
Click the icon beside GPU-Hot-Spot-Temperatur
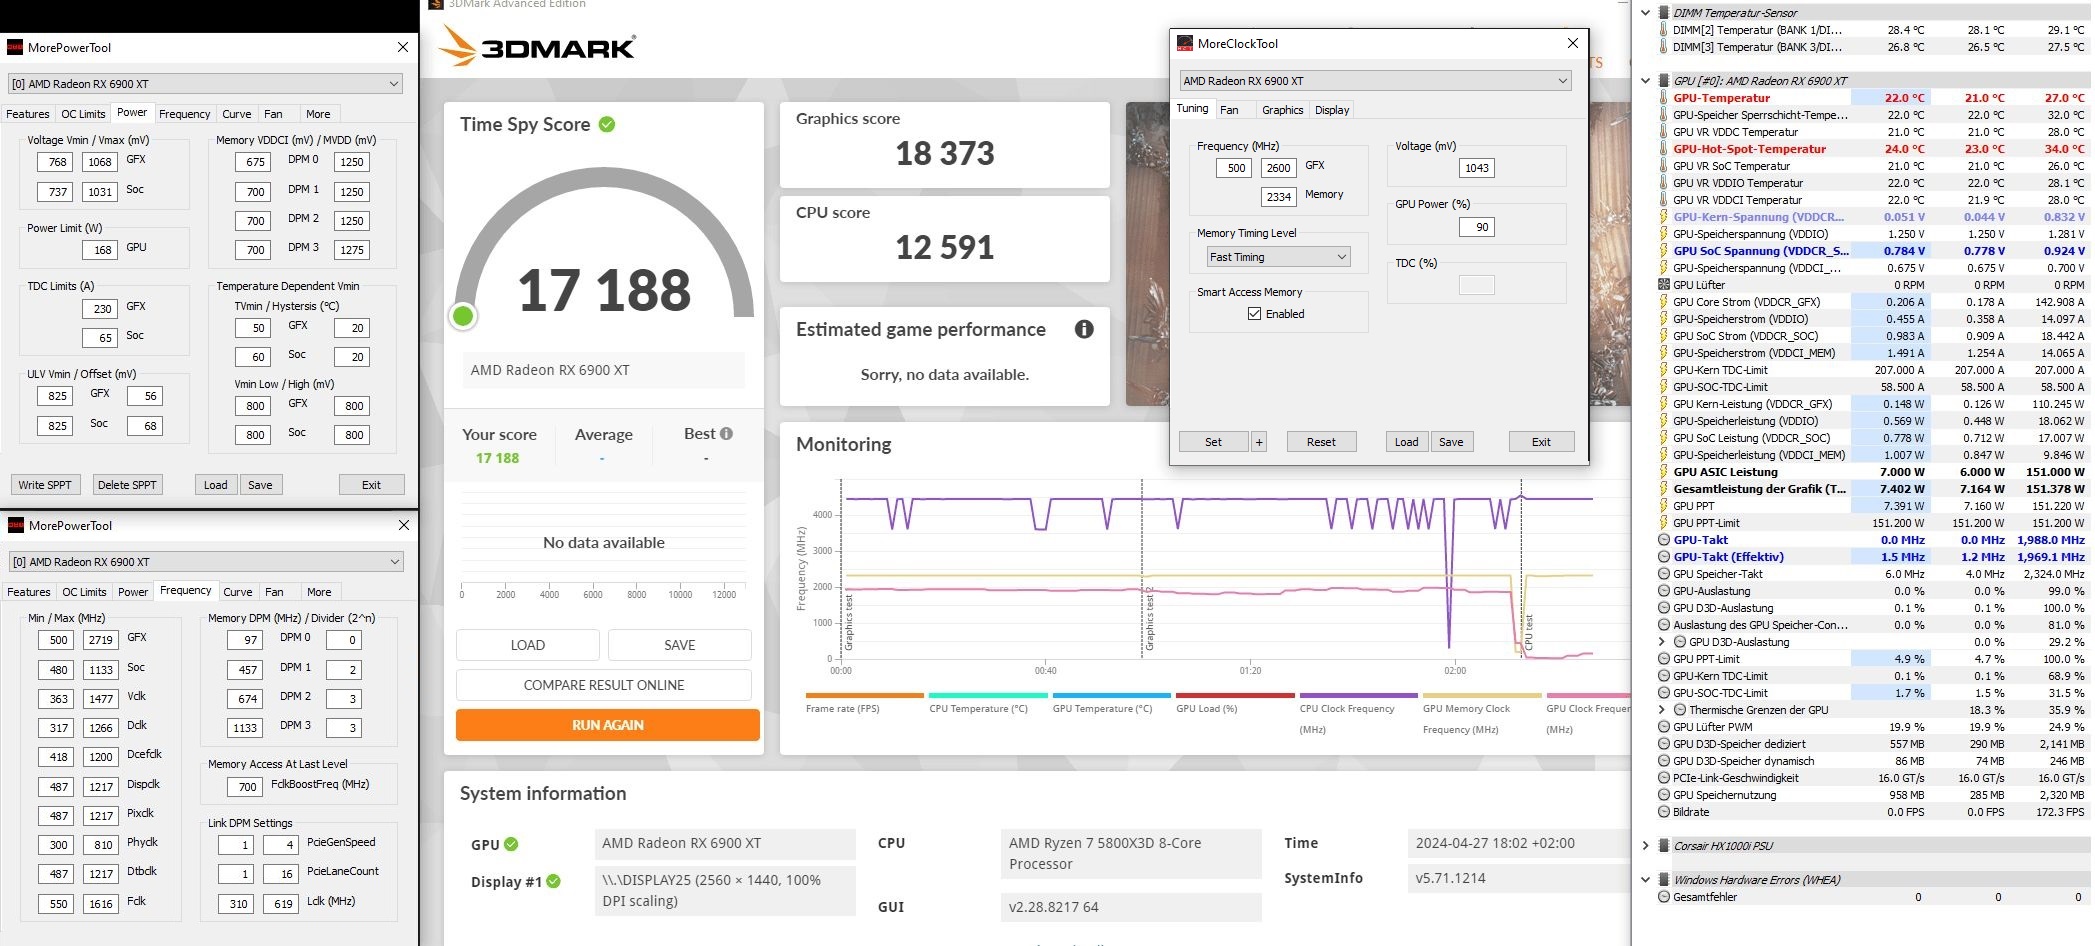pos(1664,149)
